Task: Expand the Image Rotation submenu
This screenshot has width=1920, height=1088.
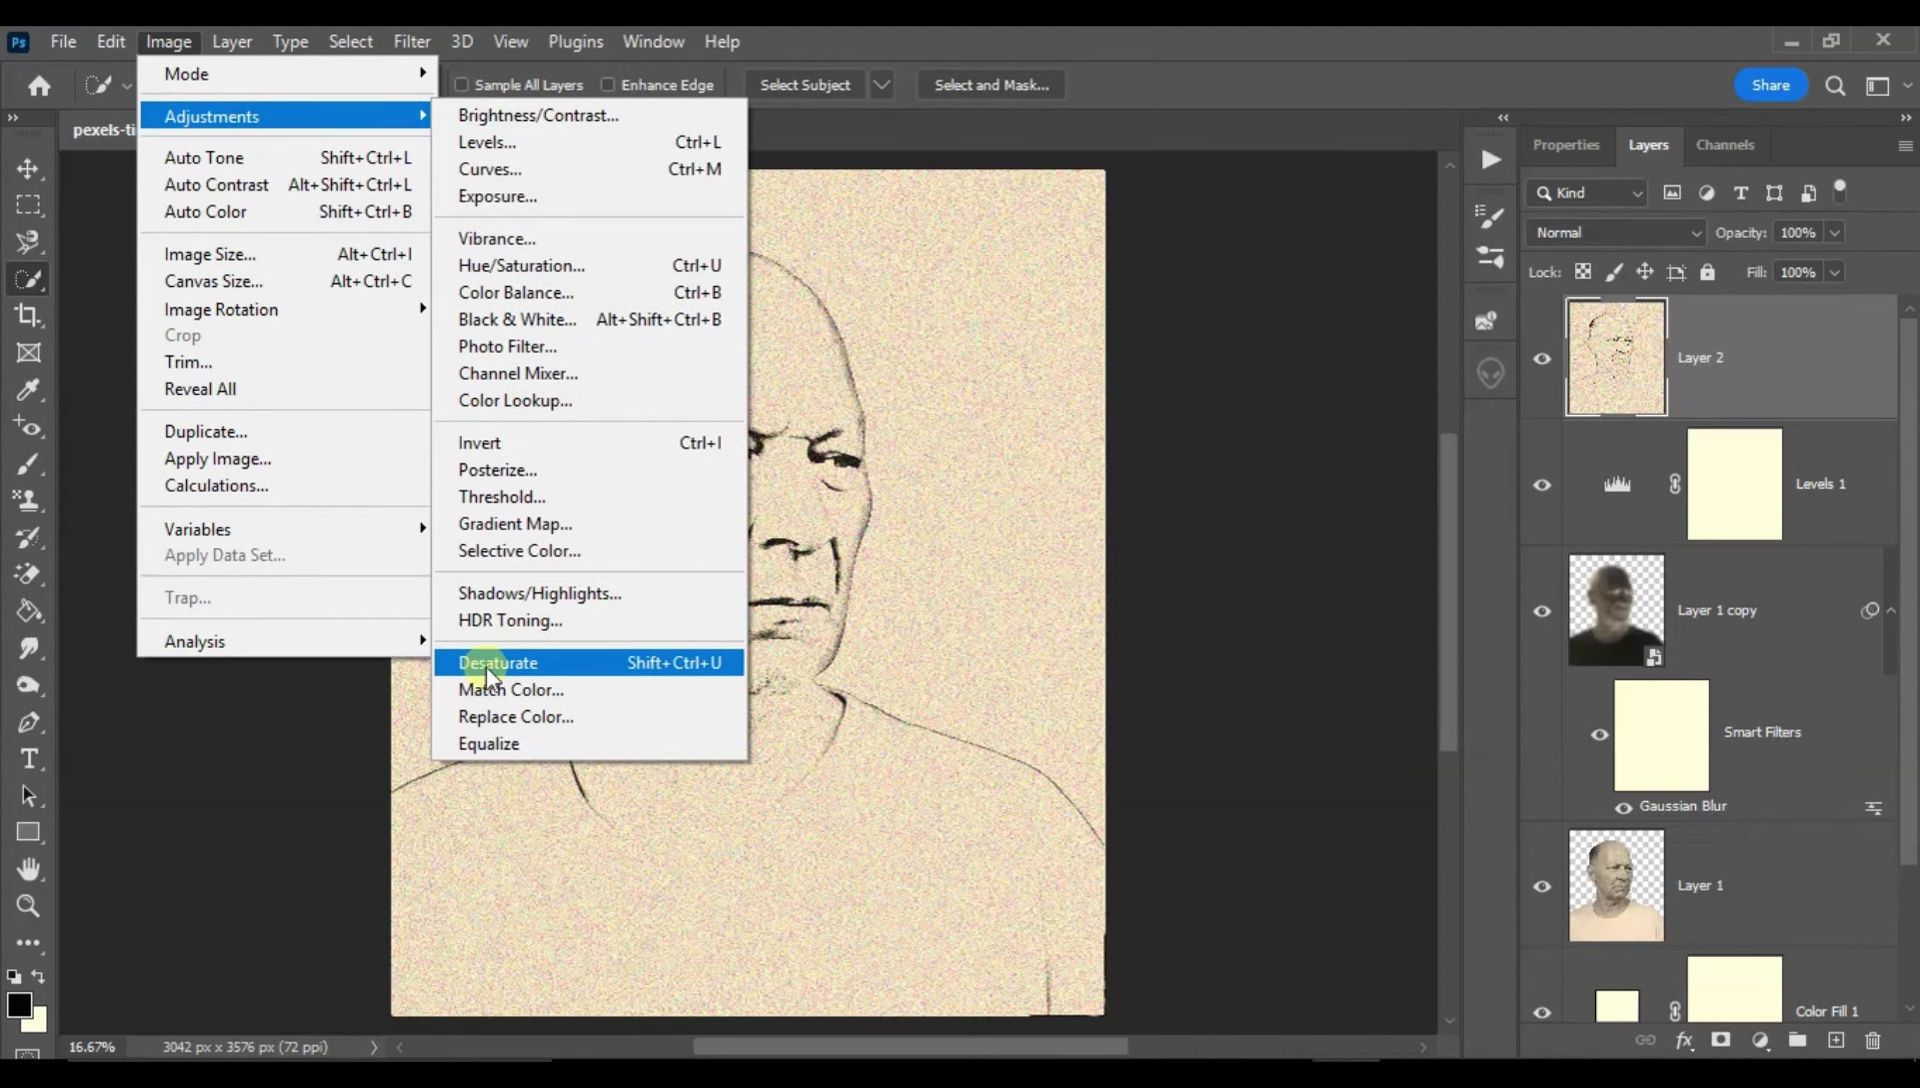Action: (x=285, y=309)
